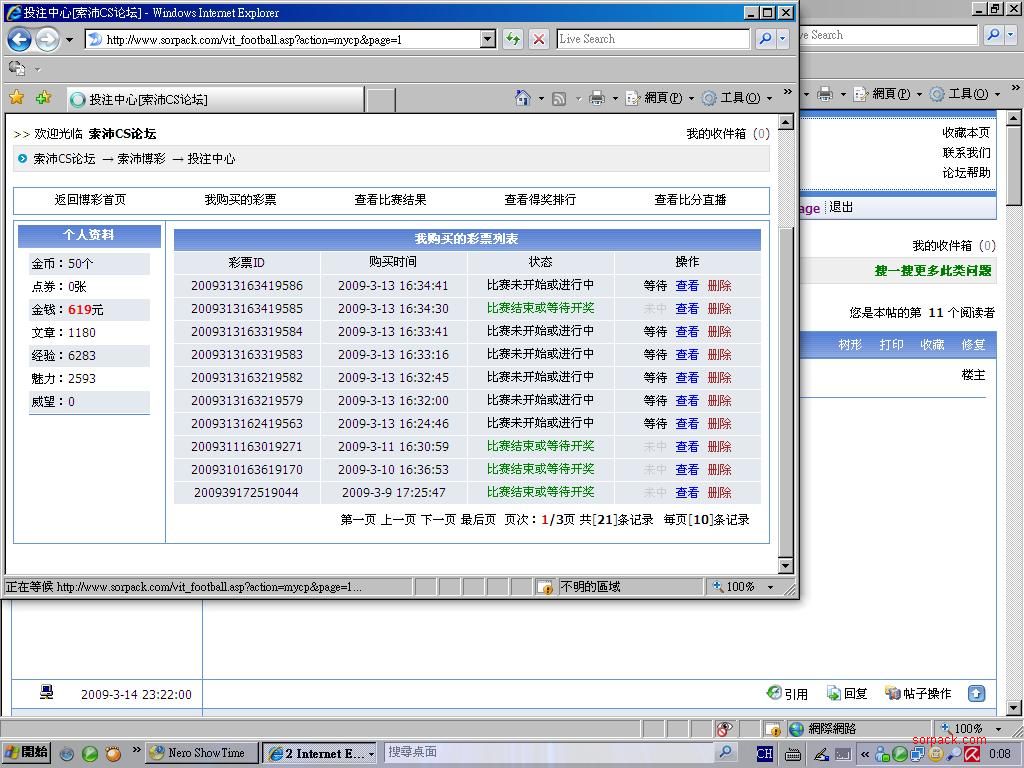Click the green Refresh page icon

[513, 39]
